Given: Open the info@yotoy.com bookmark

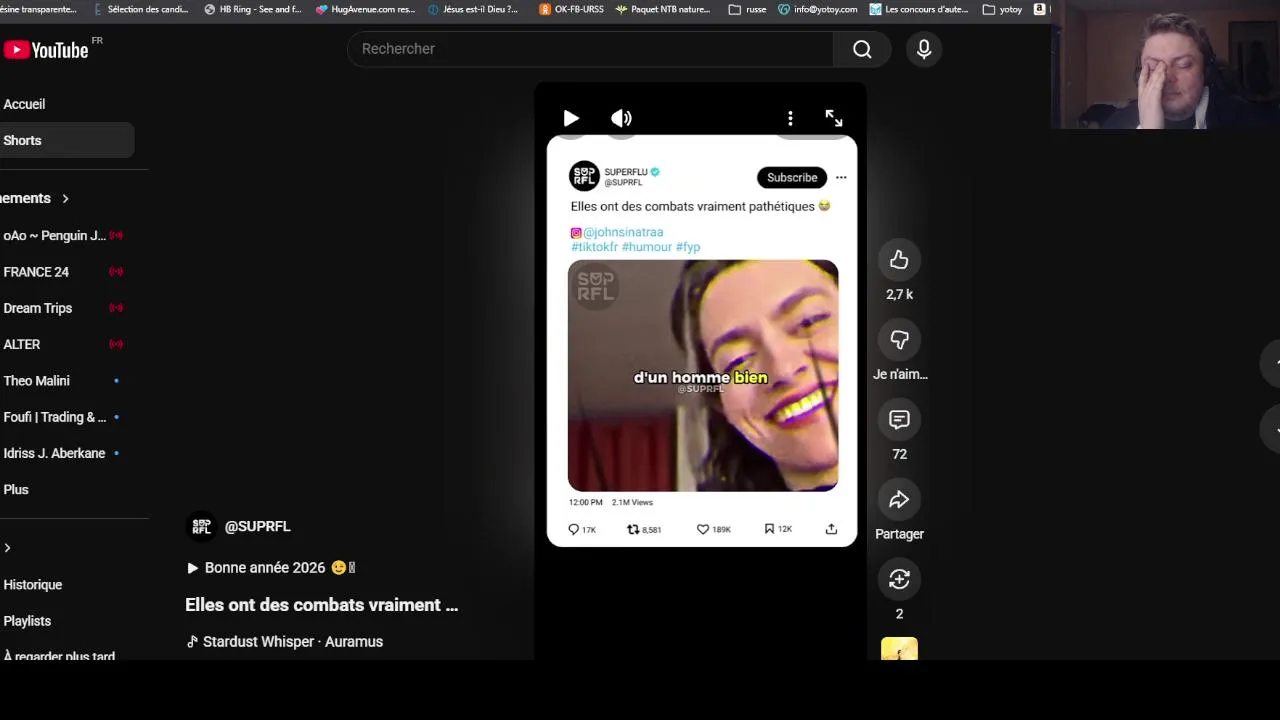Looking at the screenshot, I should coord(818,9).
